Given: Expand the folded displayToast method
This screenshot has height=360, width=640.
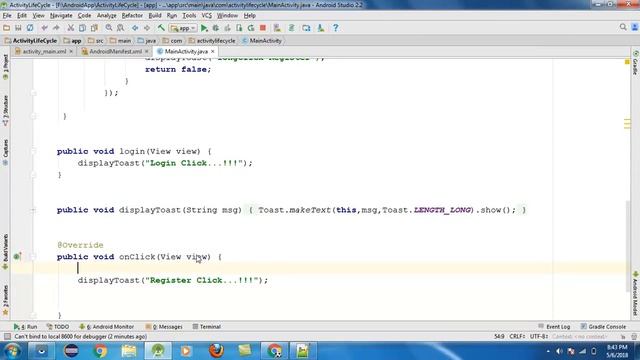Looking at the screenshot, I should tap(33, 210).
